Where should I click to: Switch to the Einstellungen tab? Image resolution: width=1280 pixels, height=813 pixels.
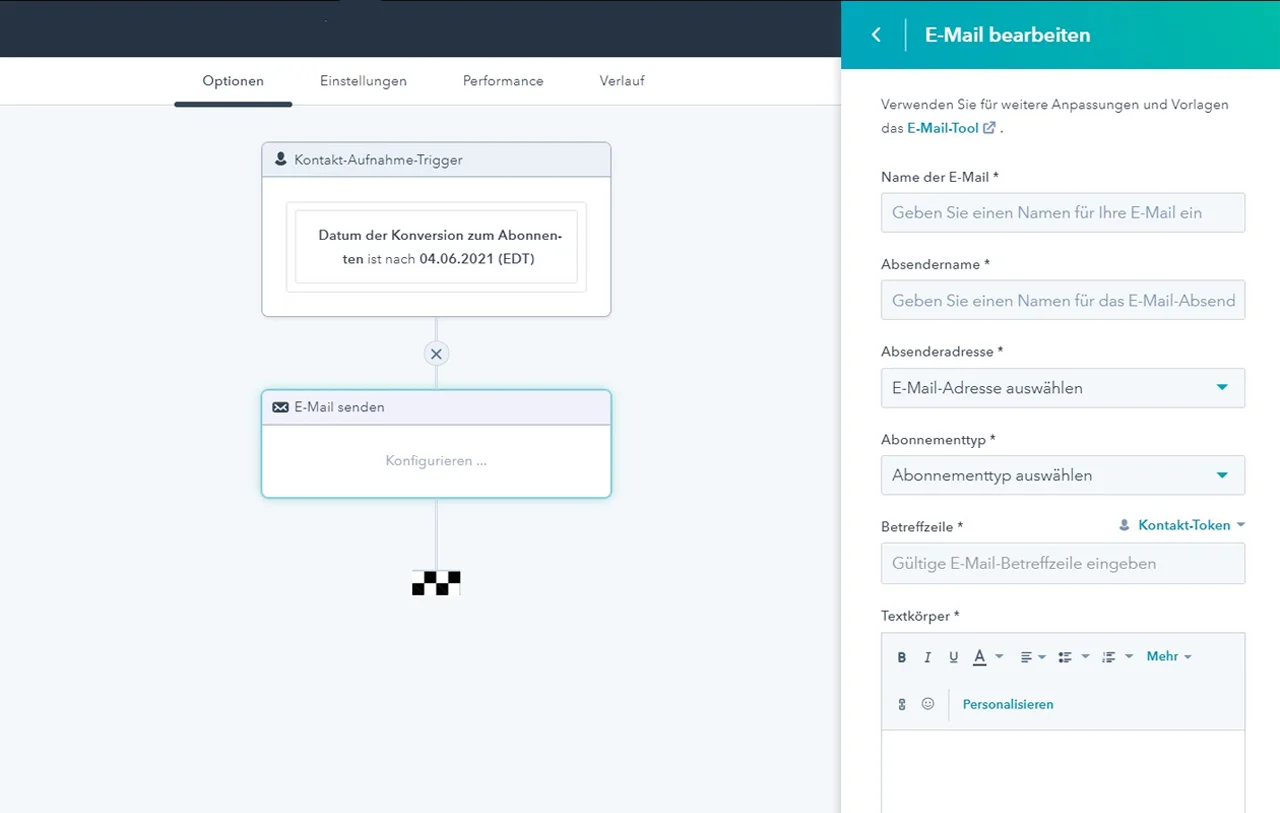click(x=363, y=81)
